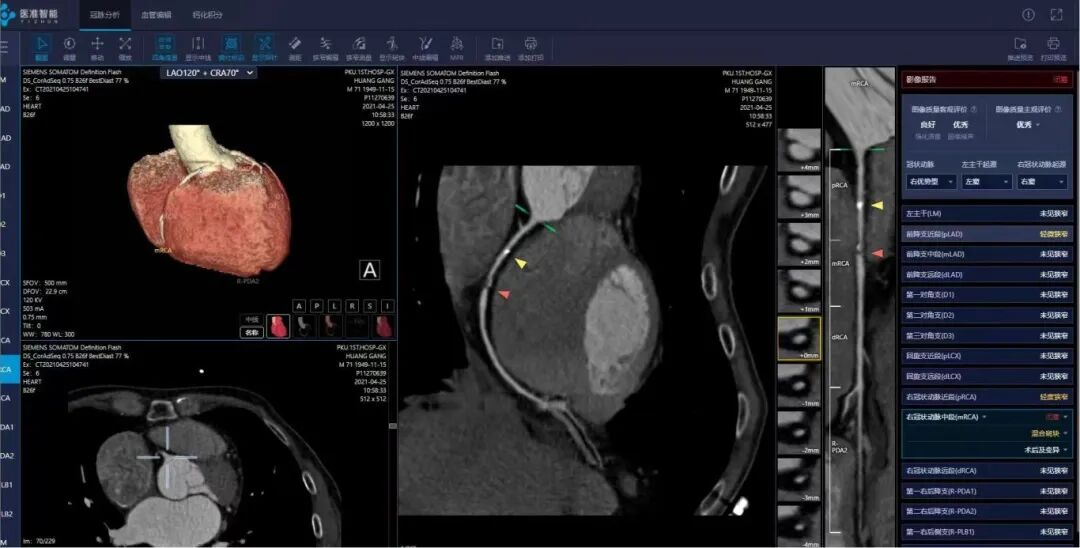Select the window level adjust tool

tap(70, 48)
